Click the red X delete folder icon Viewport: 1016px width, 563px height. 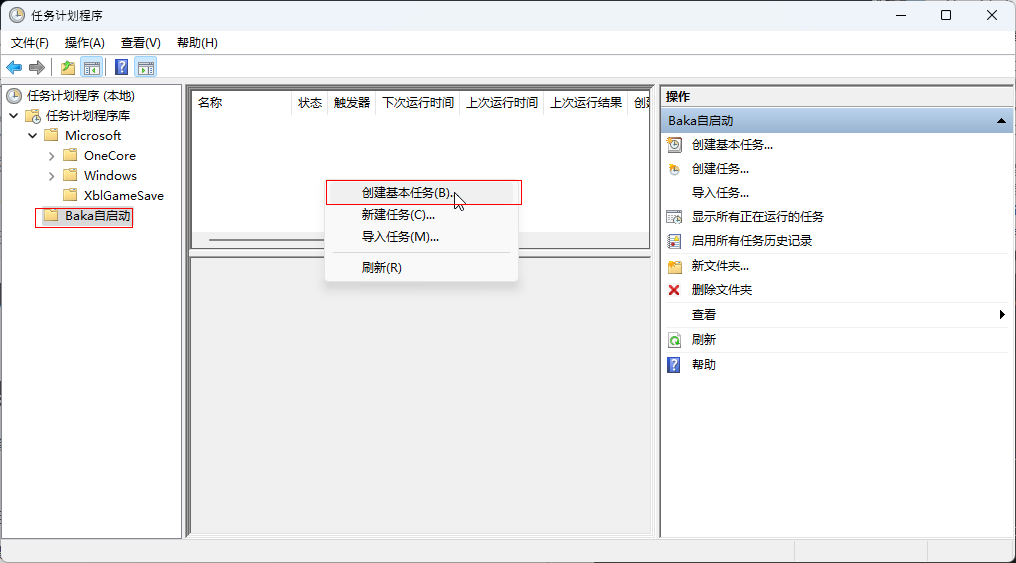(674, 290)
